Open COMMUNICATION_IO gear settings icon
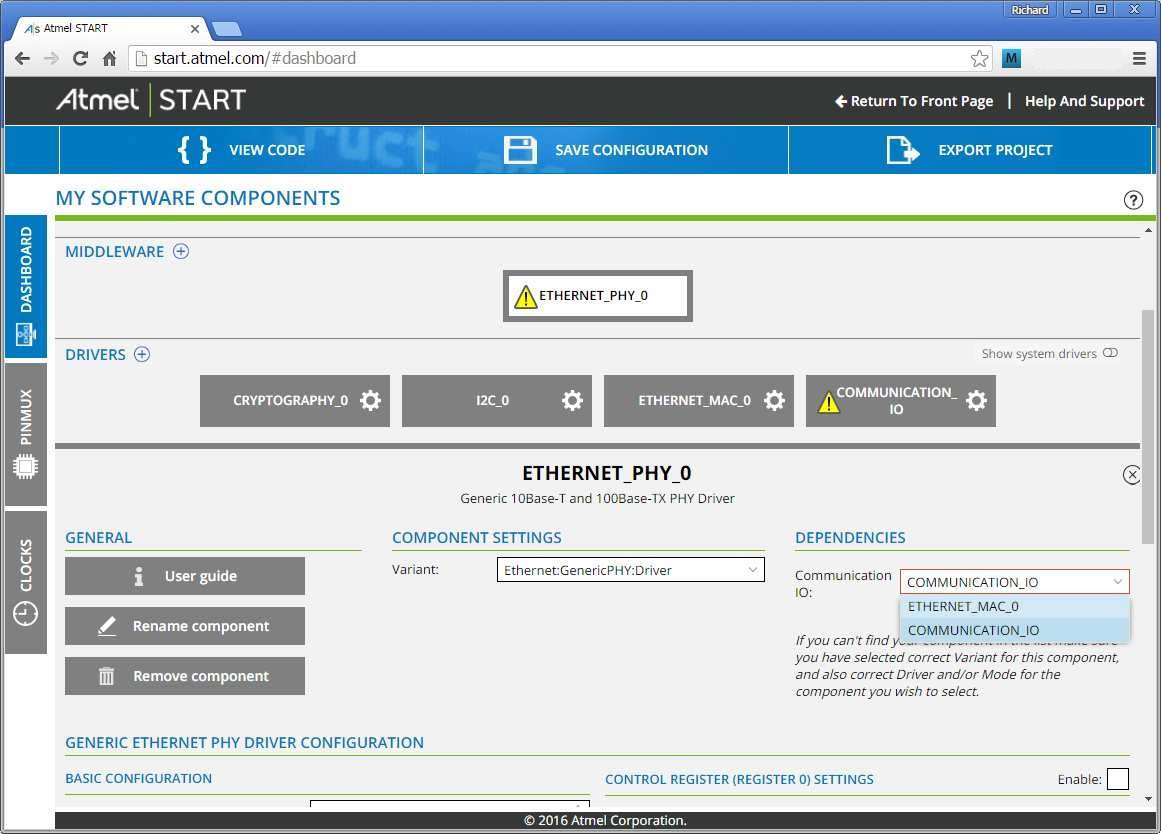The image size is (1161, 834). [977, 401]
